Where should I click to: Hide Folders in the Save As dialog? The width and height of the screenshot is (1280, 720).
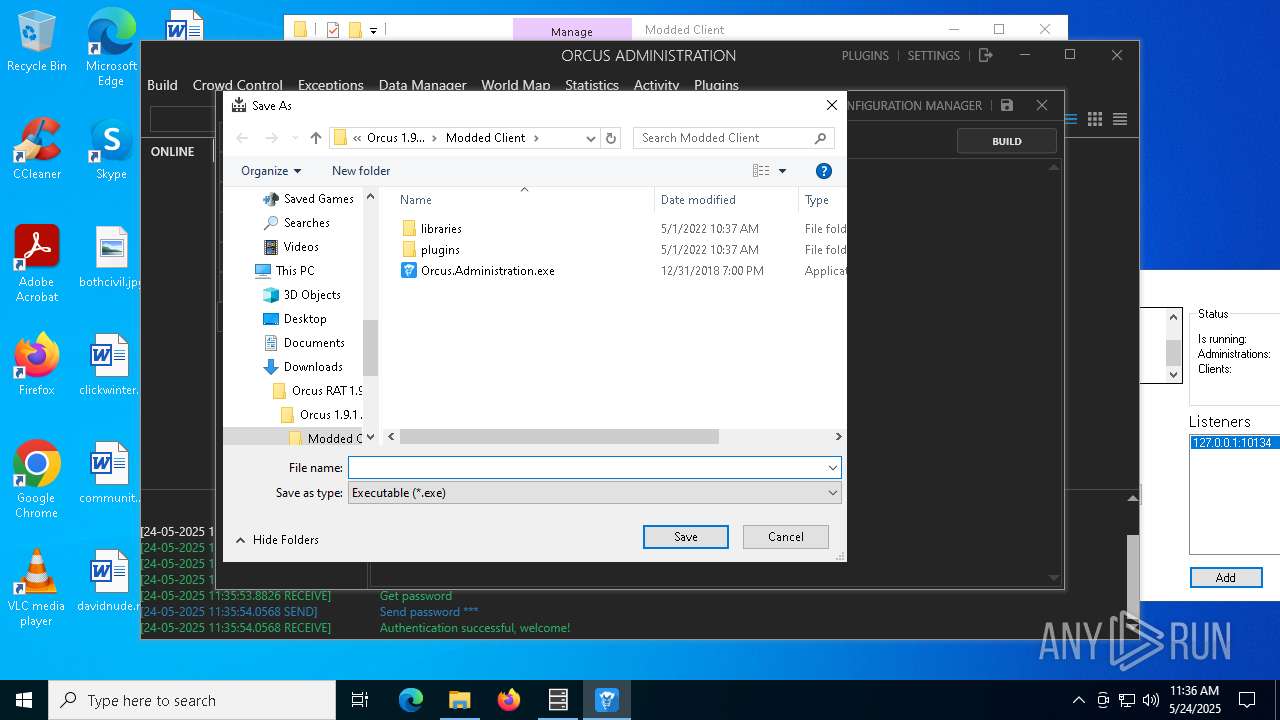[x=277, y=540]
